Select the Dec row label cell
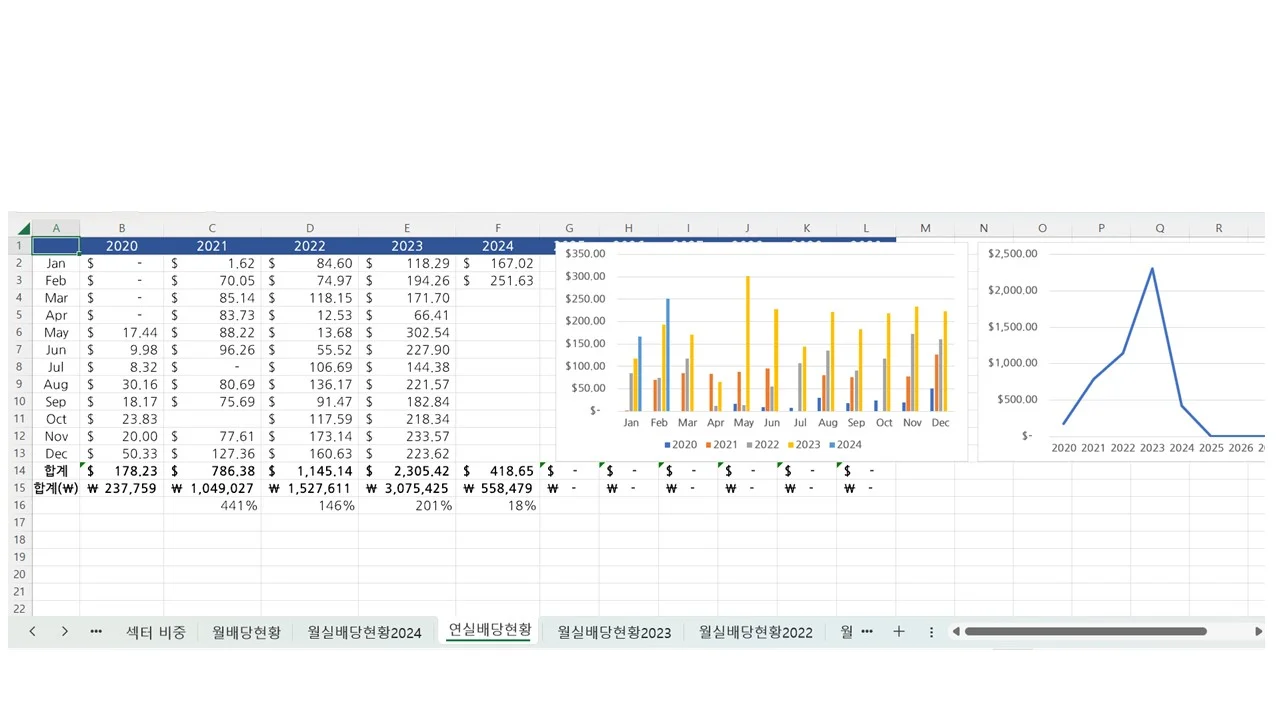 [56, 453]
